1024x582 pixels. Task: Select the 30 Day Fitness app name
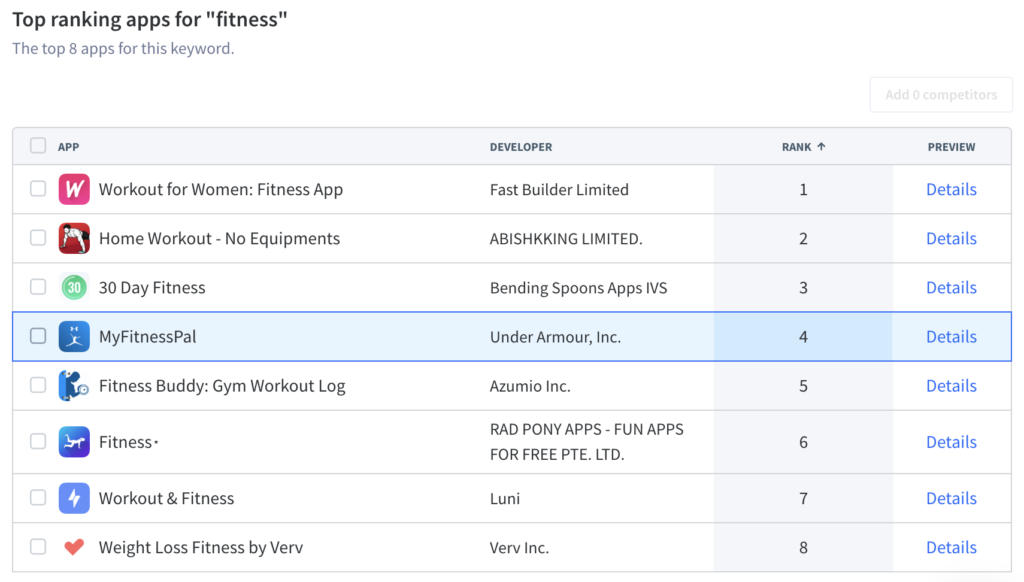(x=152, y=287)
